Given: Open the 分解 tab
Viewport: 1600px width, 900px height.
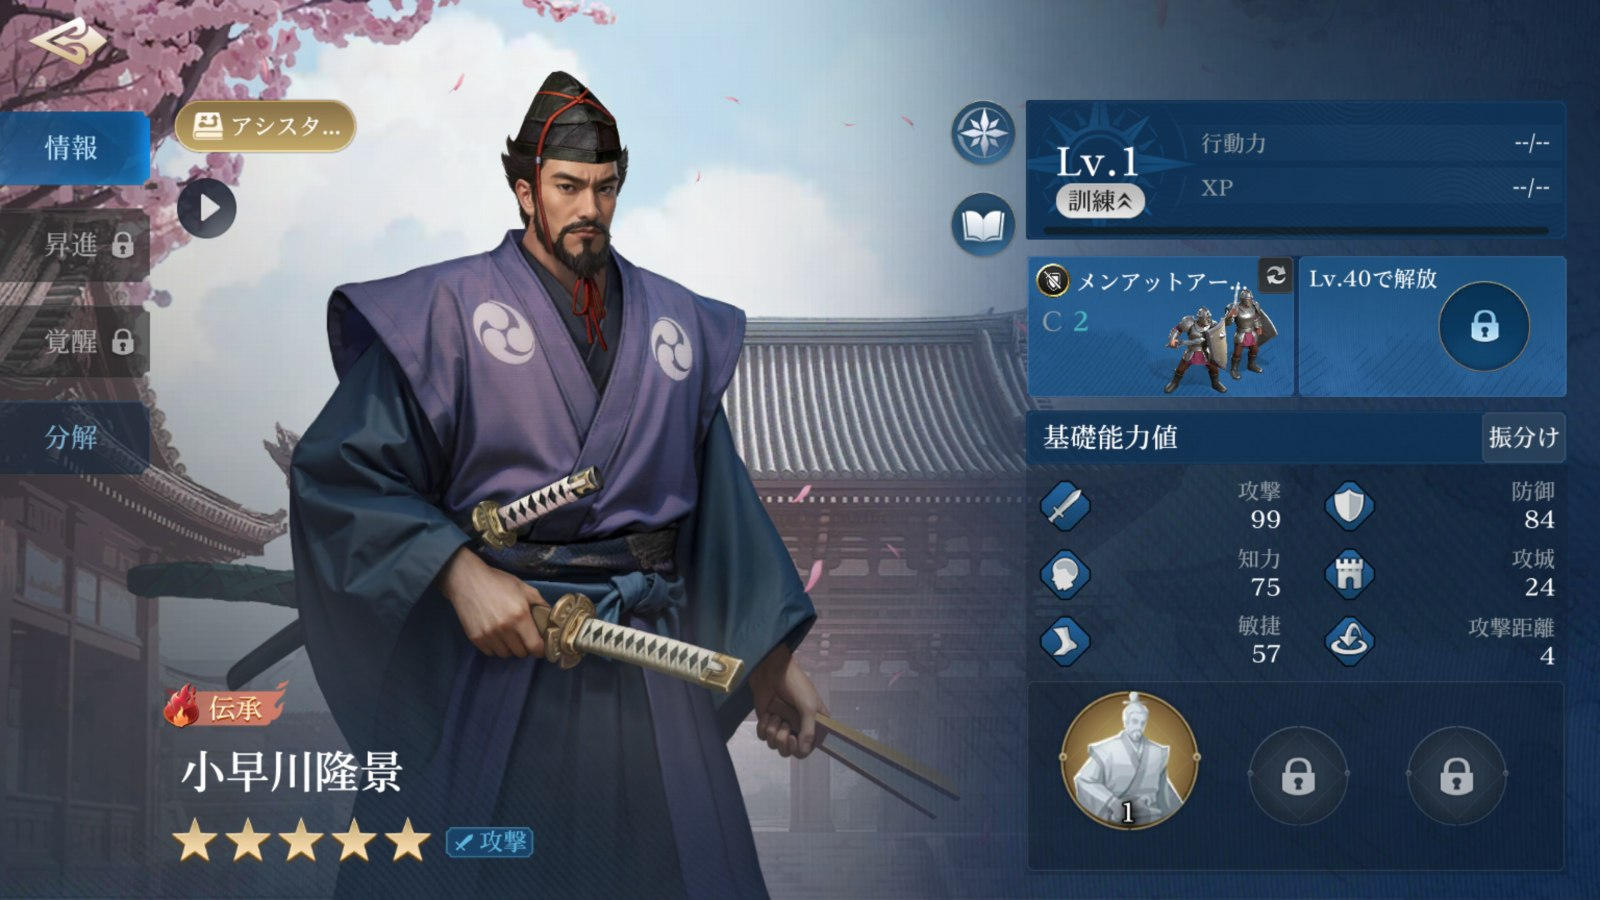Looking at the screenshot, I should click(74, 437).
